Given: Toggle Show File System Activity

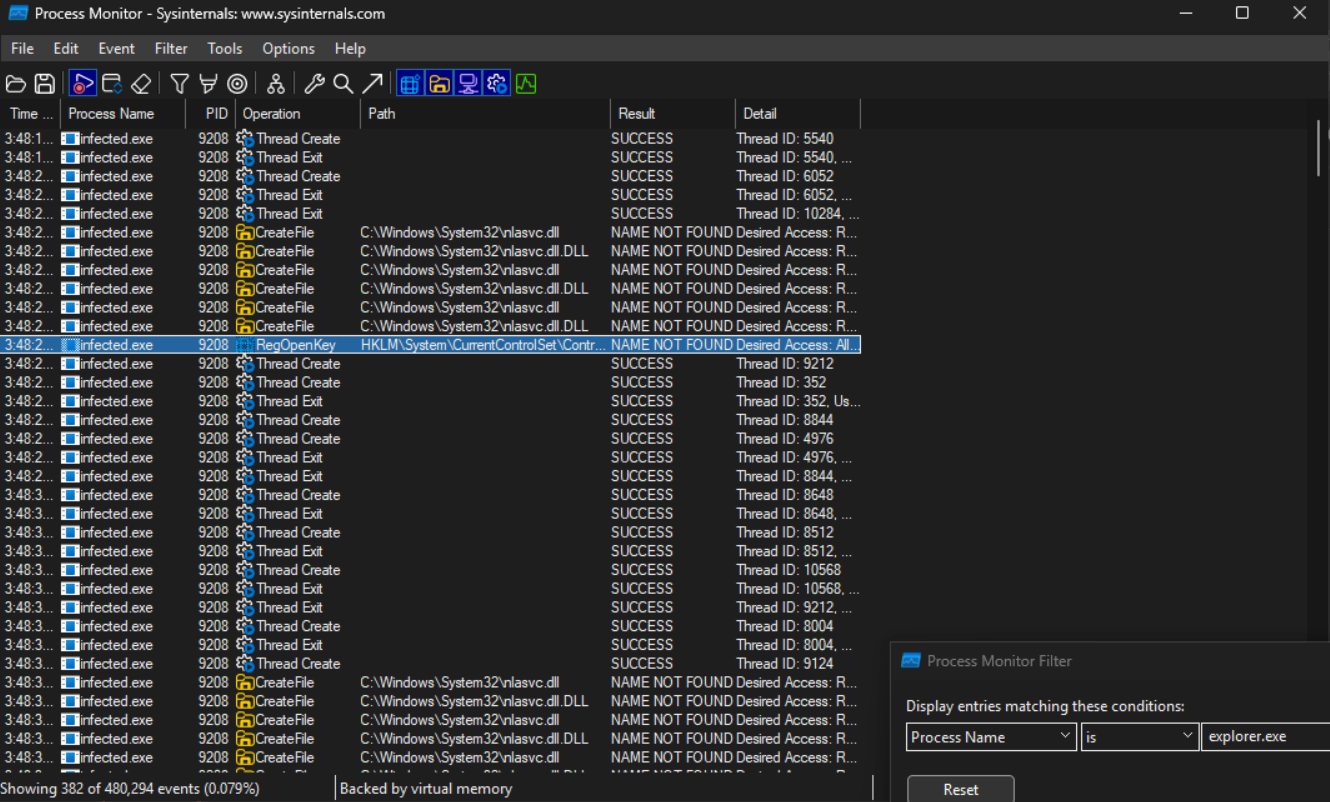Looking at the screenshot, I should click(439, 84).
